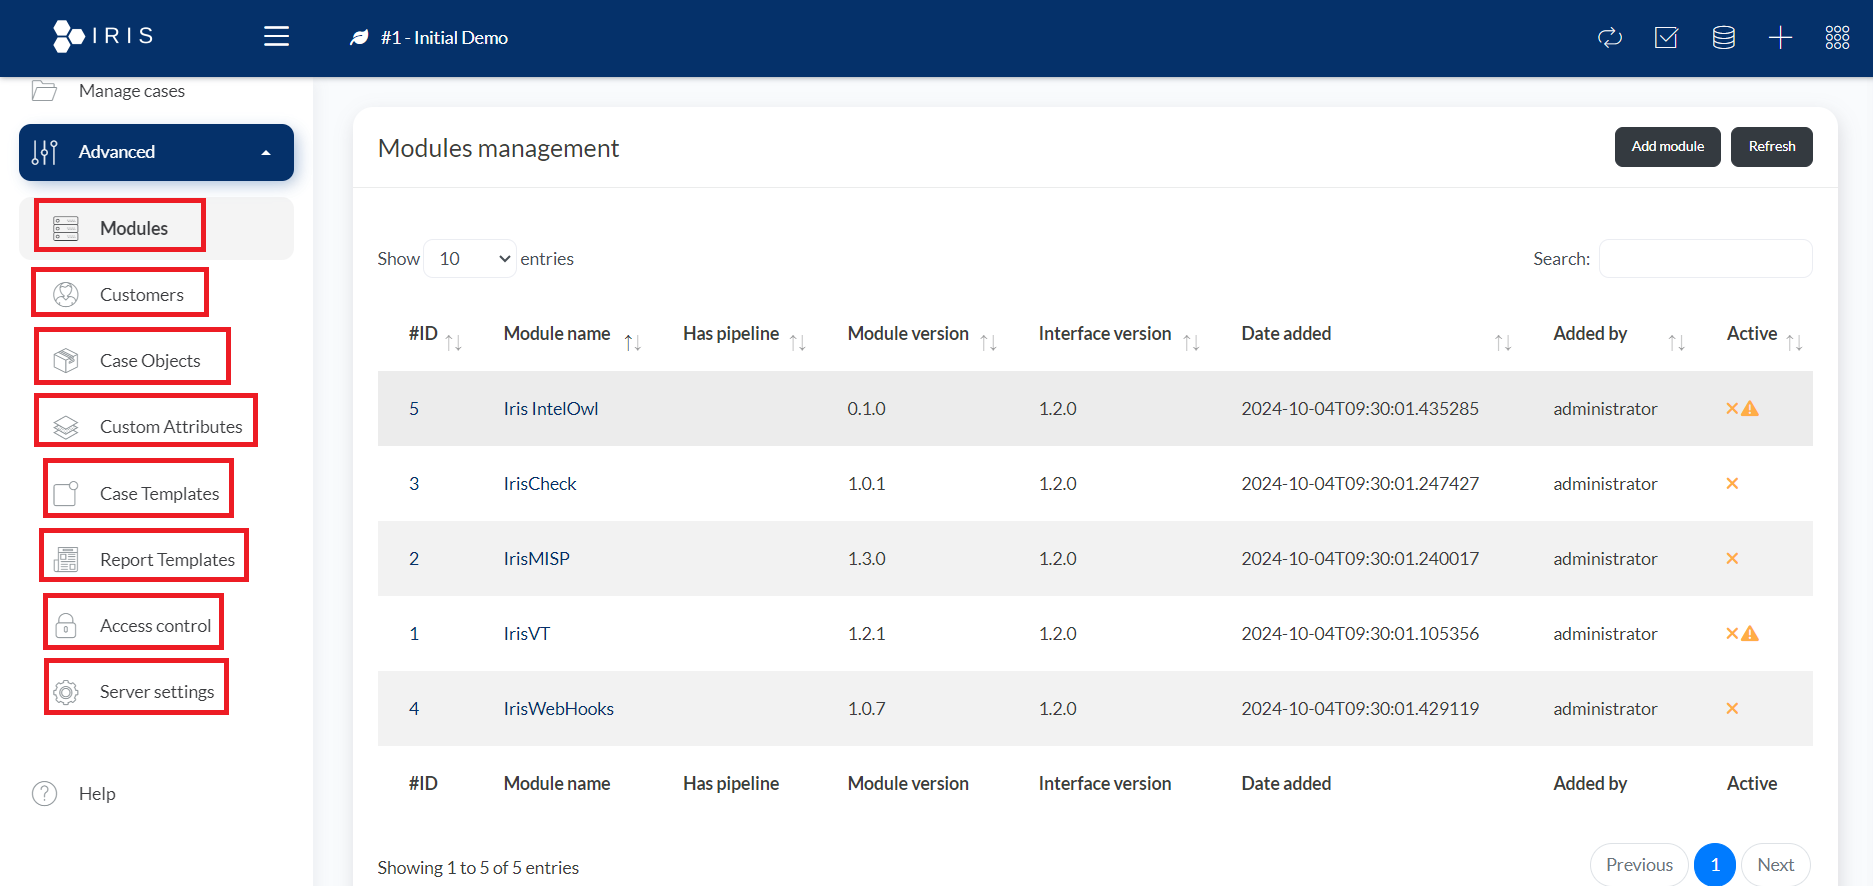Open the Iris IntelOwl module link
The height and width of the screenshot is (886, 1873).
click(551, 409)
